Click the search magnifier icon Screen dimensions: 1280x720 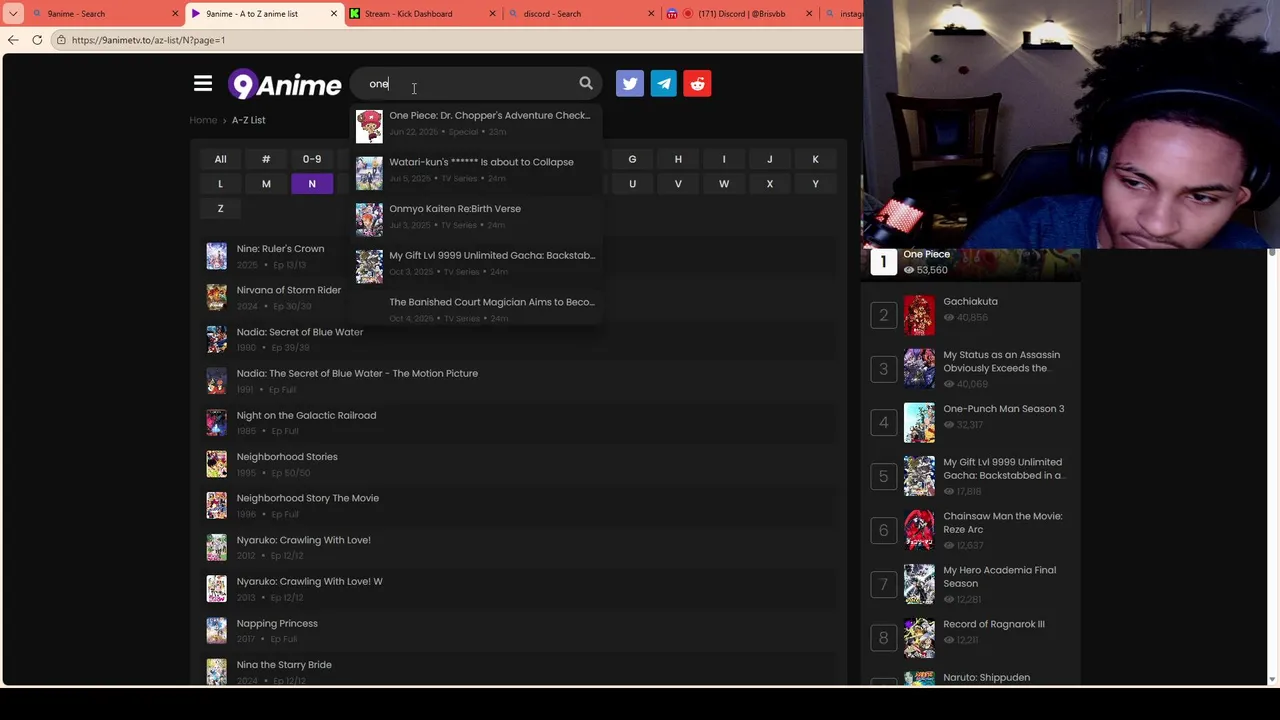point(586,84)
